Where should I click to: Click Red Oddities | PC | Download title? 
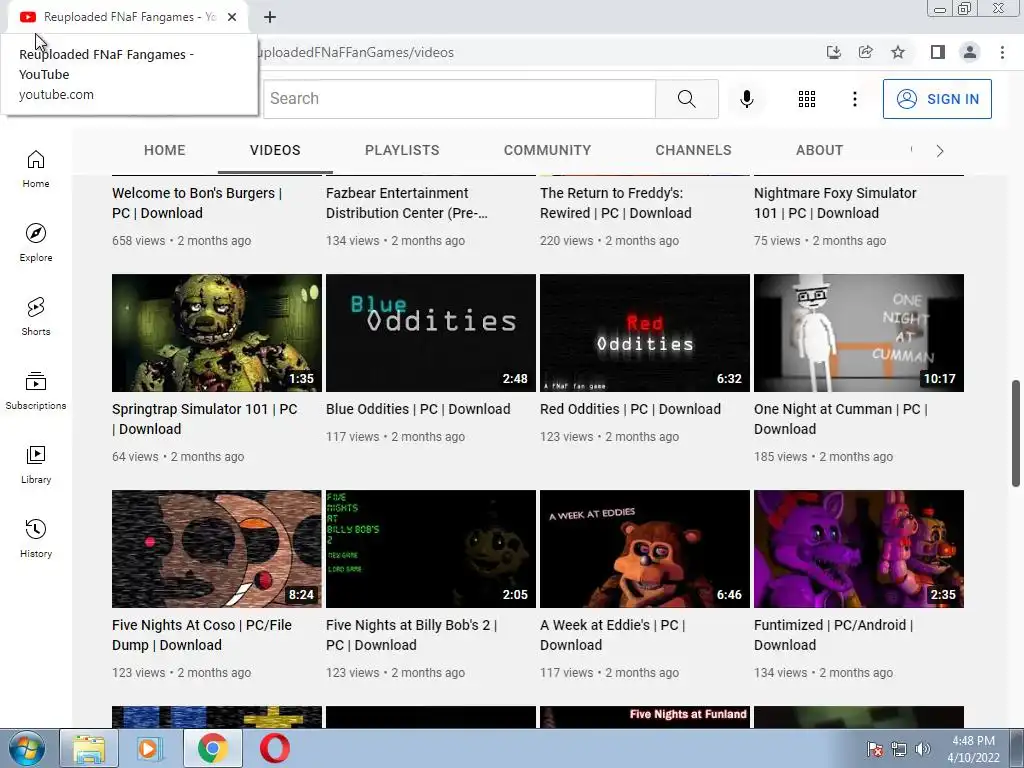click(630, 409)
